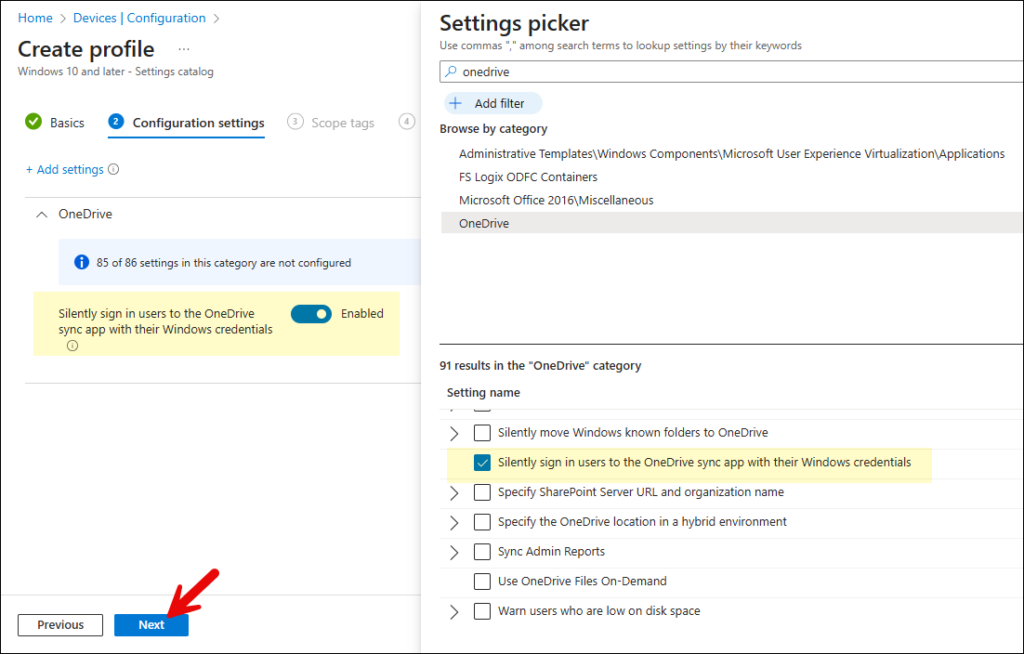Expand Warn users low on disk space row
This screenshot has height=654, width=1024.
click(x=455, y=612)
